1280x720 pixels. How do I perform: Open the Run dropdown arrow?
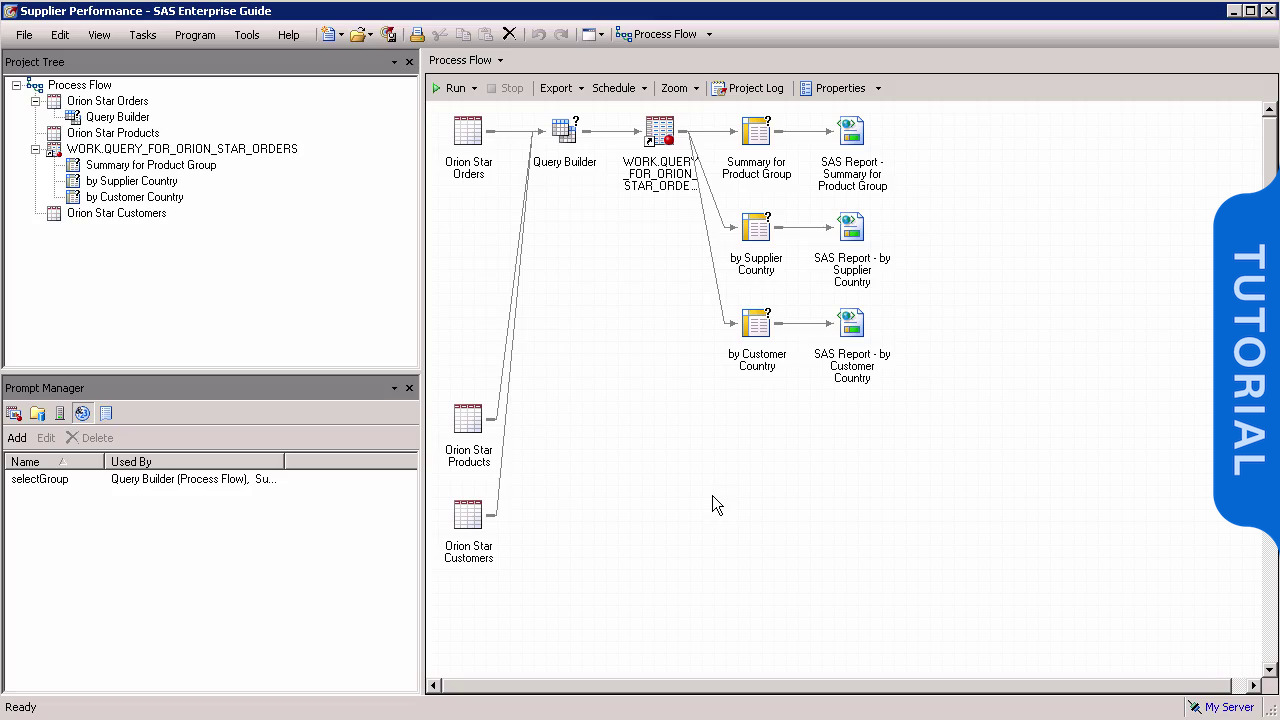pyautogui.click(x=474, y=88)
